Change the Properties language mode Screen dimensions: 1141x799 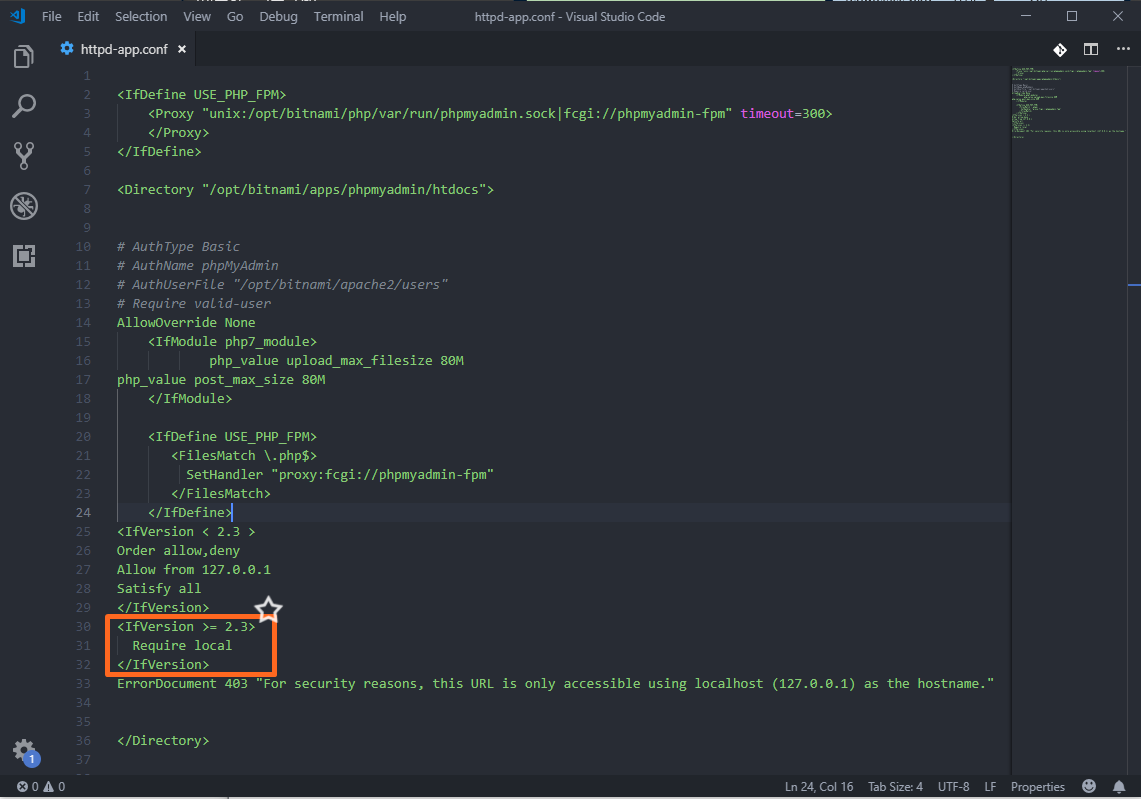click(1037, 787)
